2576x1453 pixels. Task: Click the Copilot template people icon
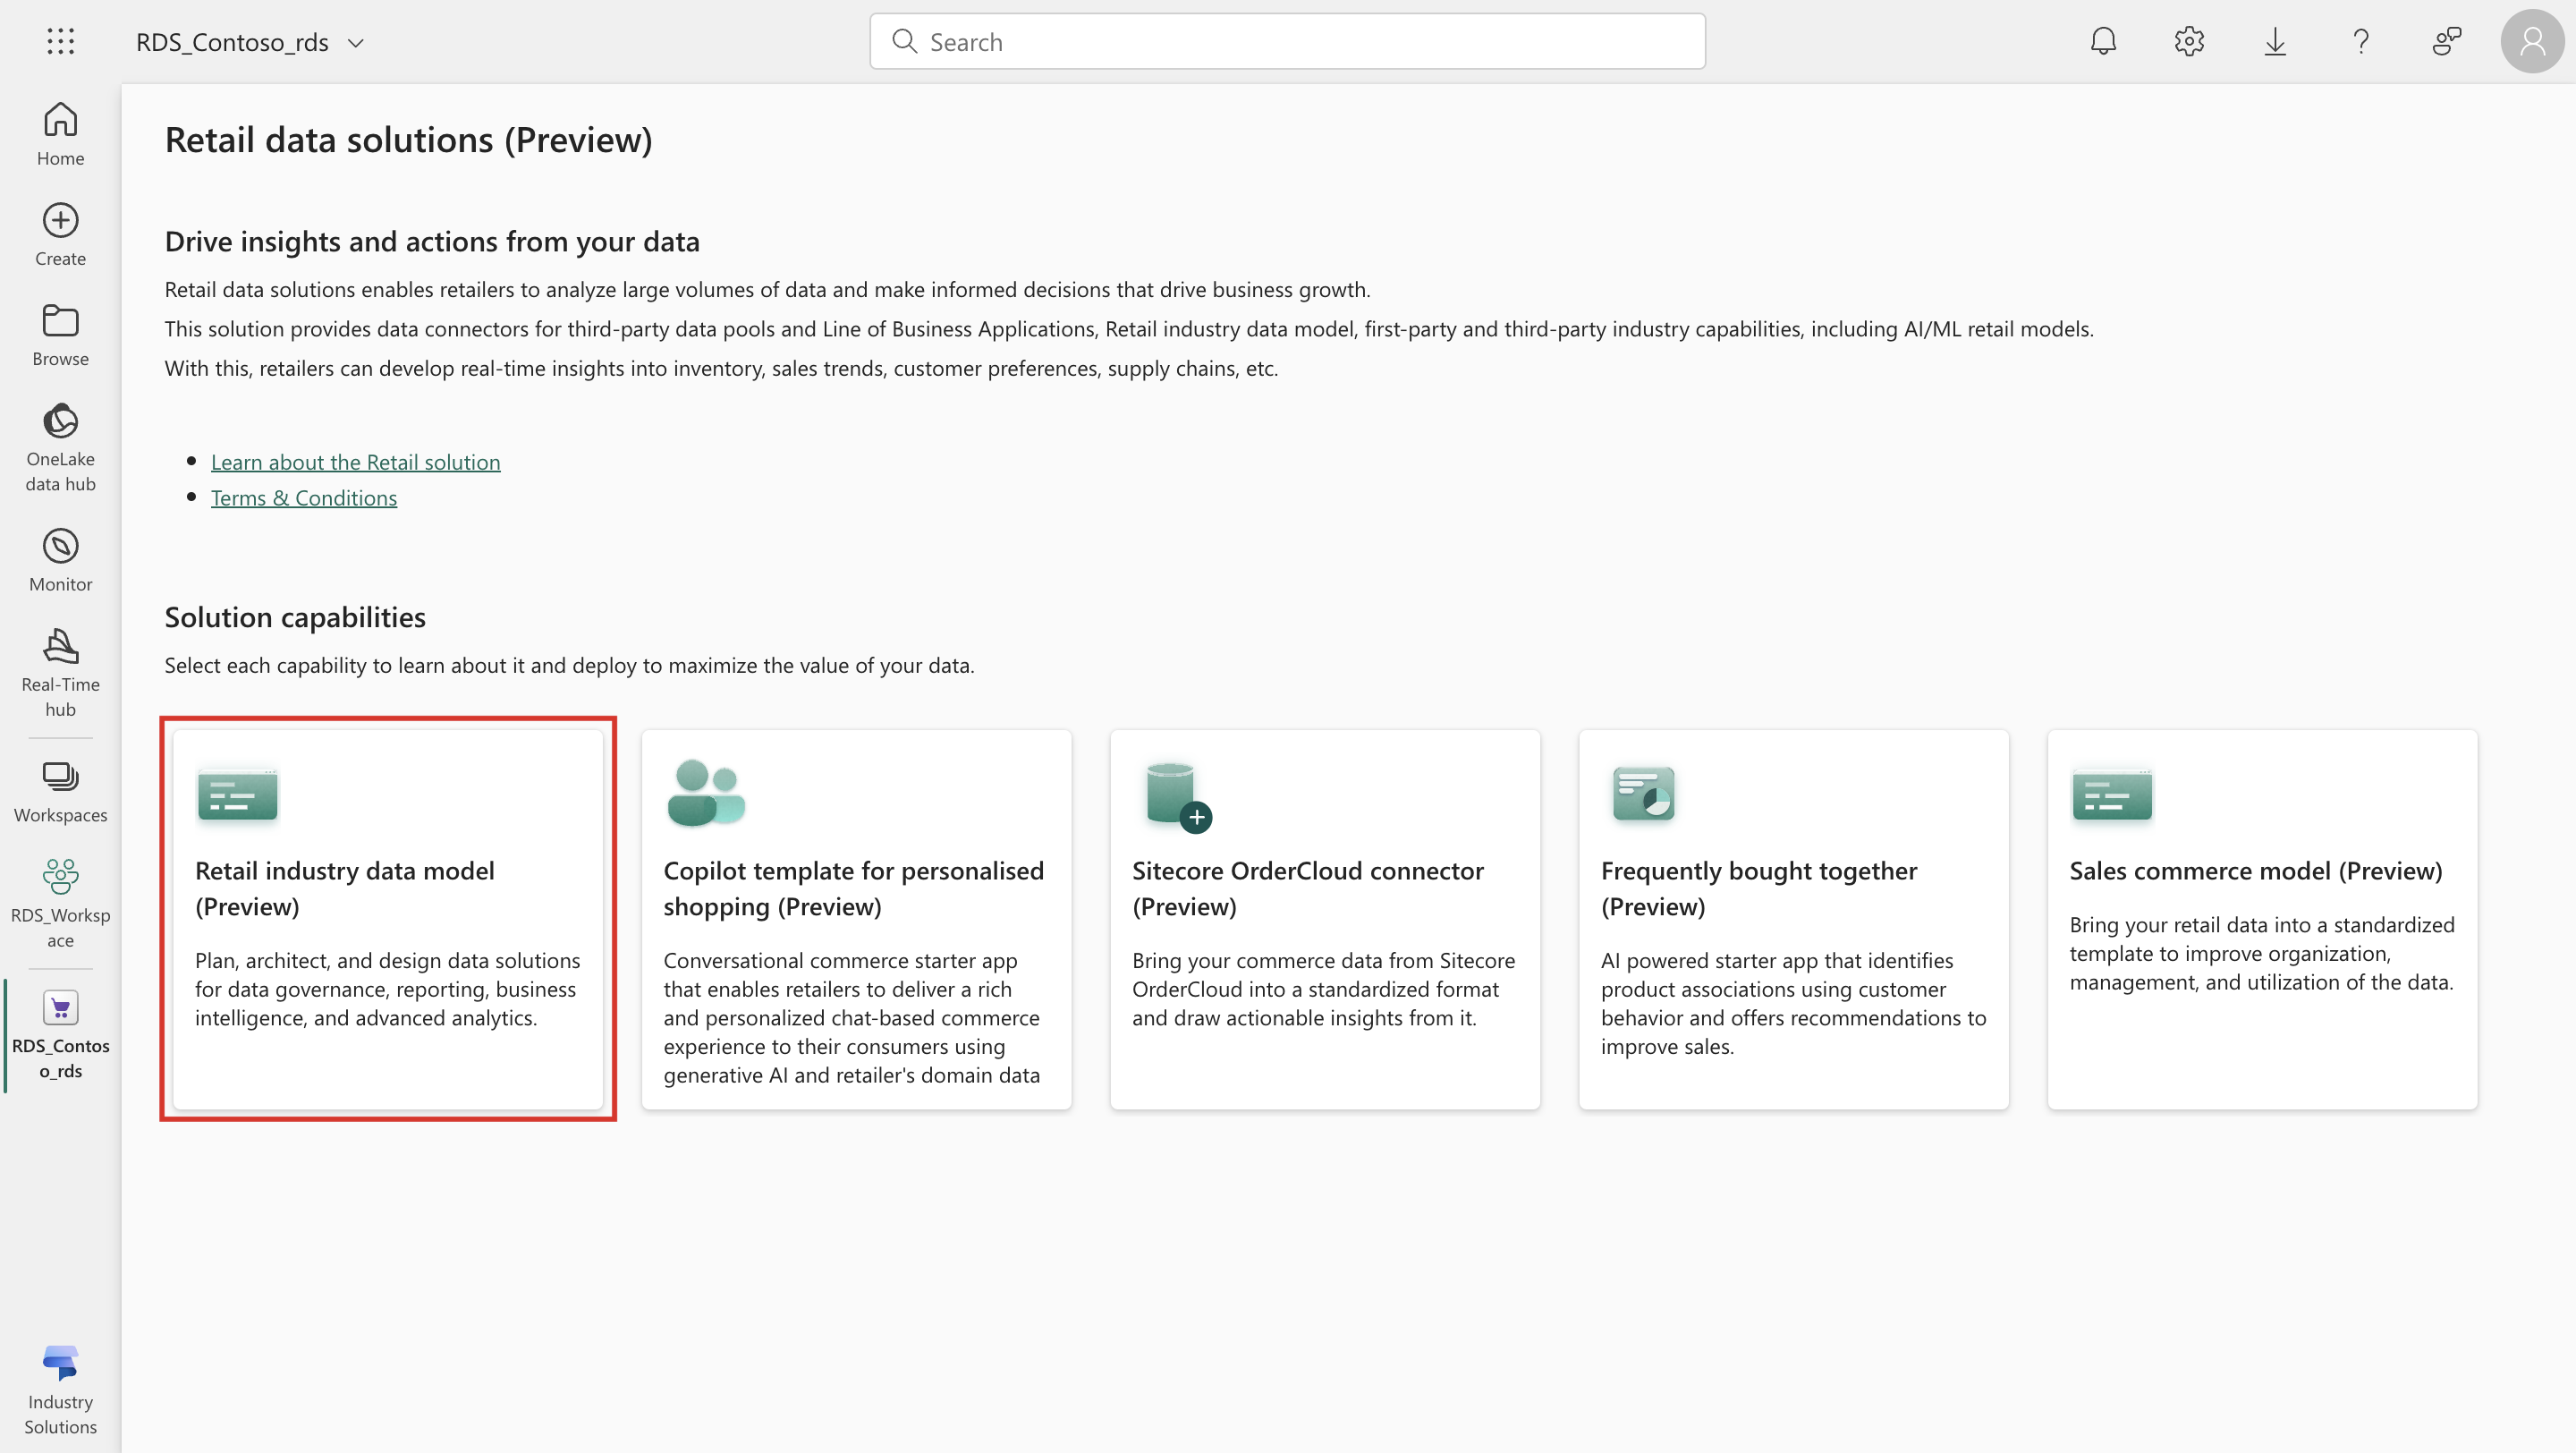(705, 793)
